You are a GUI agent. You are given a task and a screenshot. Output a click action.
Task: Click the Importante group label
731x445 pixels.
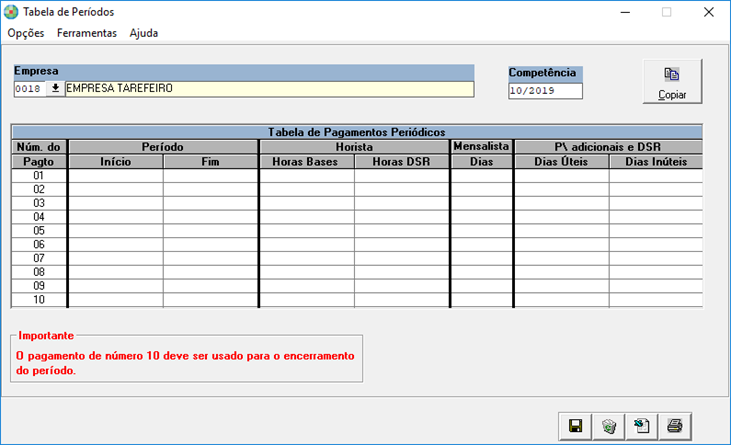[46, 335]
